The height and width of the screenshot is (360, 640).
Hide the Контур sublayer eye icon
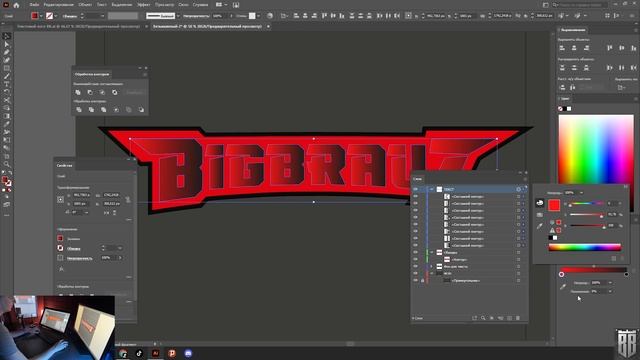(416, 260)
